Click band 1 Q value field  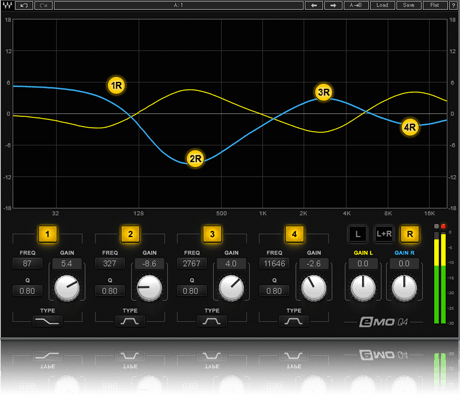tap(27, 291)
